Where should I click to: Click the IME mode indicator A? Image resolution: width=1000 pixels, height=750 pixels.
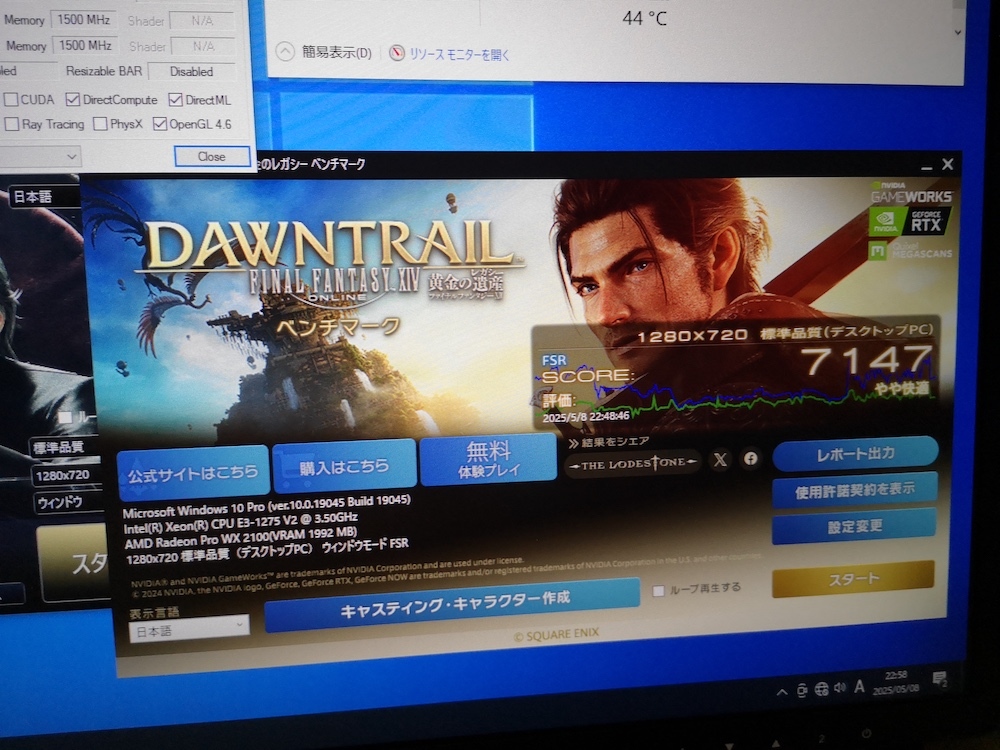[860, 686]
